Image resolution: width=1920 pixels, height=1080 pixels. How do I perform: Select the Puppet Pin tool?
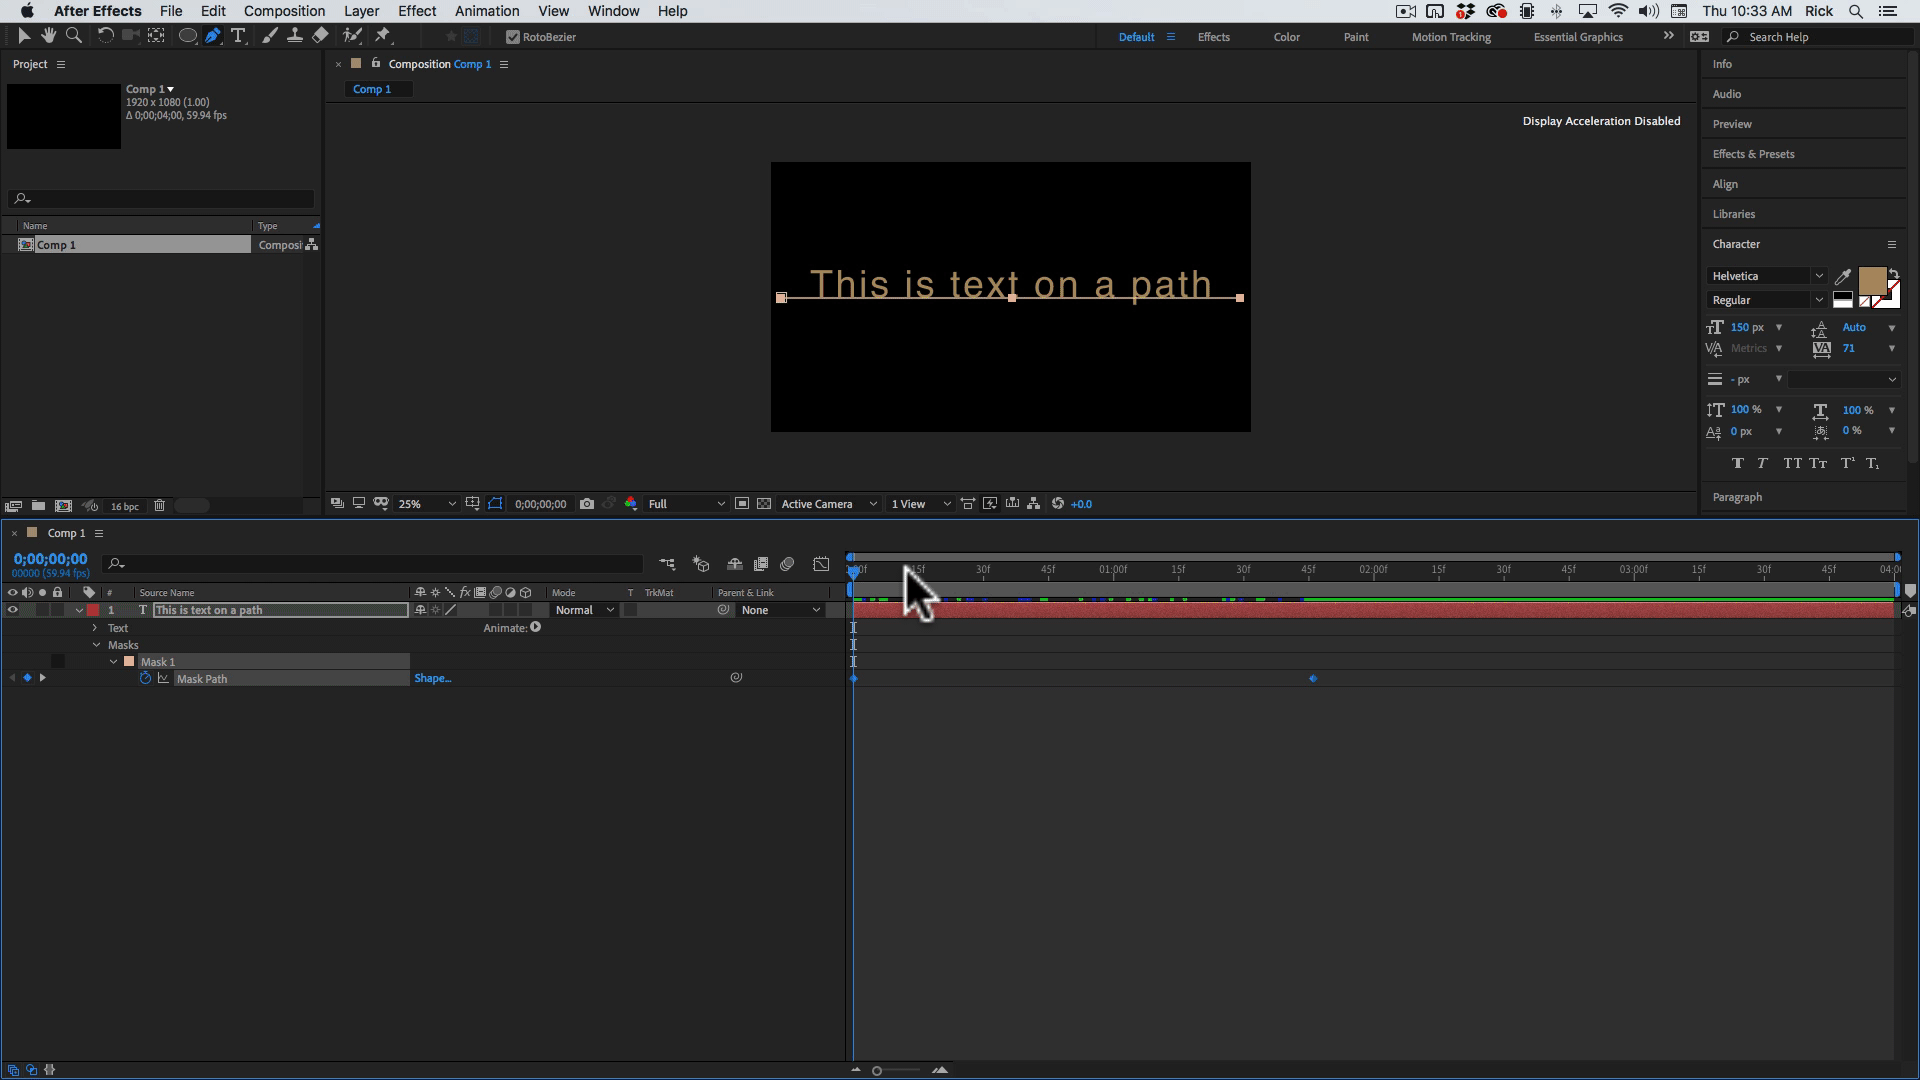pyautogui.click(x=382, y=36)
